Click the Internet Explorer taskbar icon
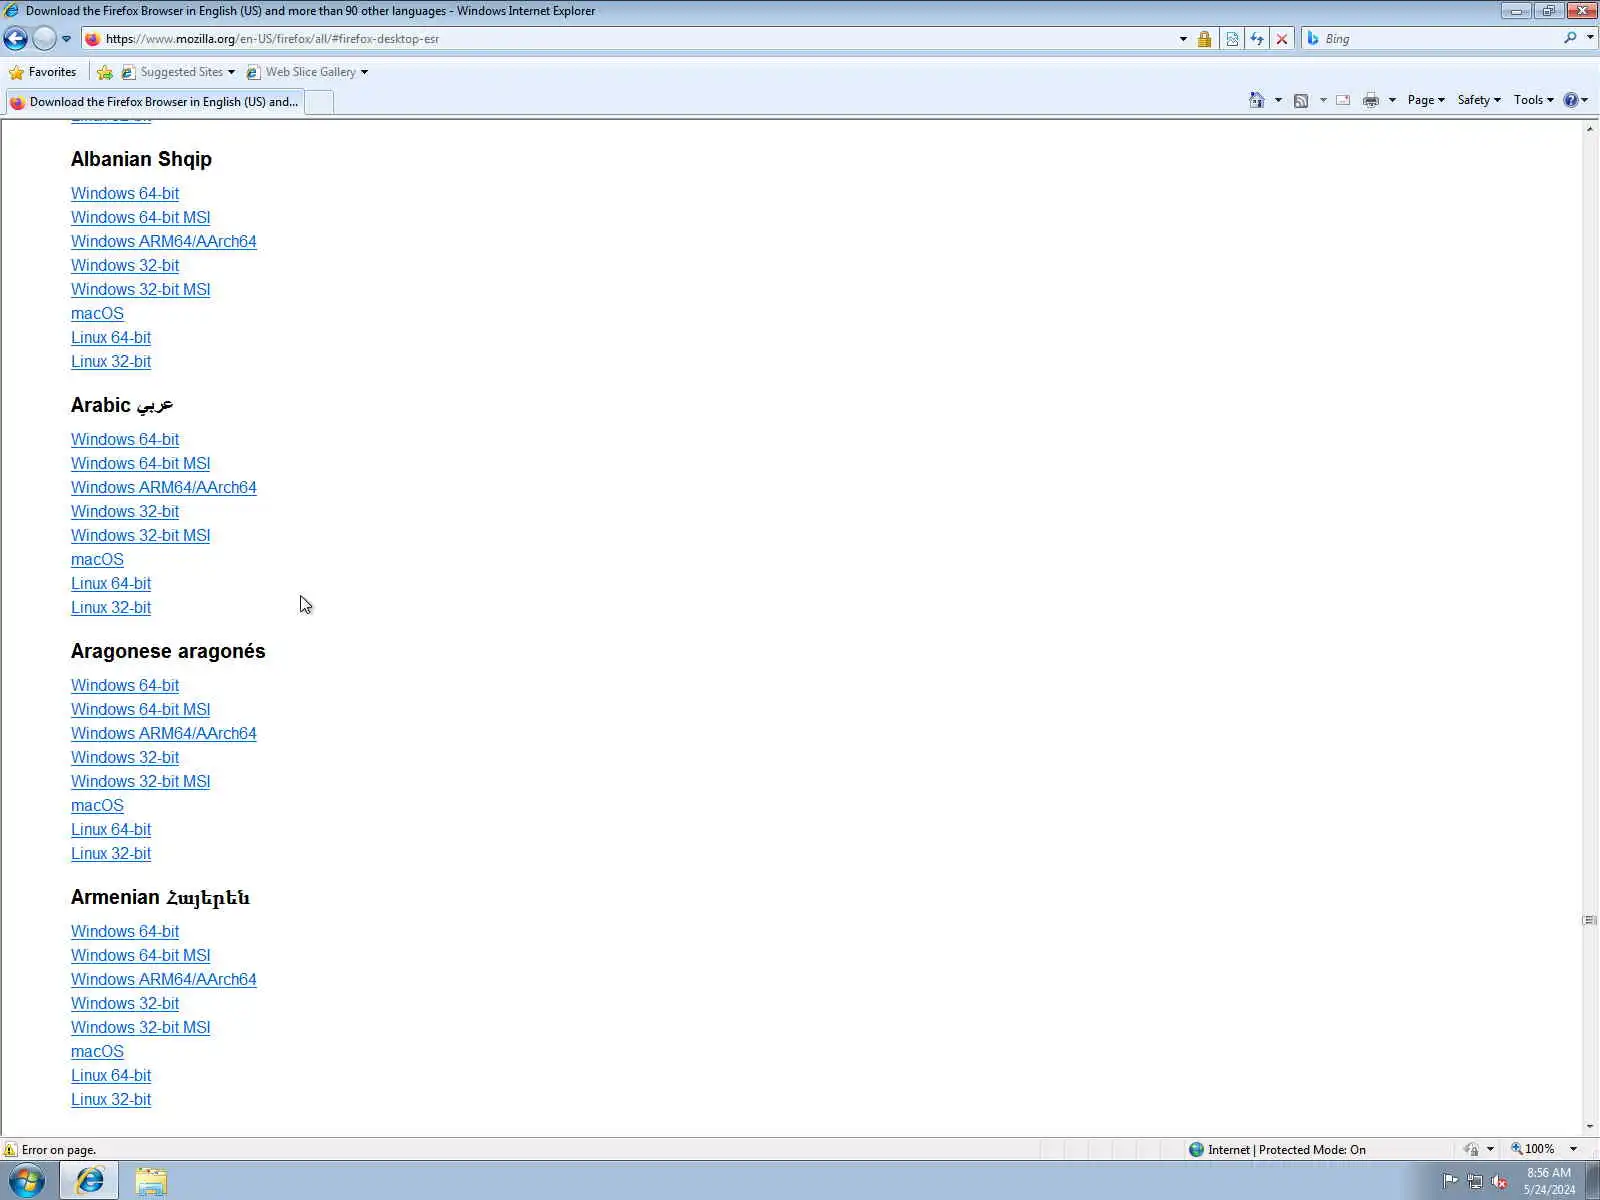 (90, 1181)
